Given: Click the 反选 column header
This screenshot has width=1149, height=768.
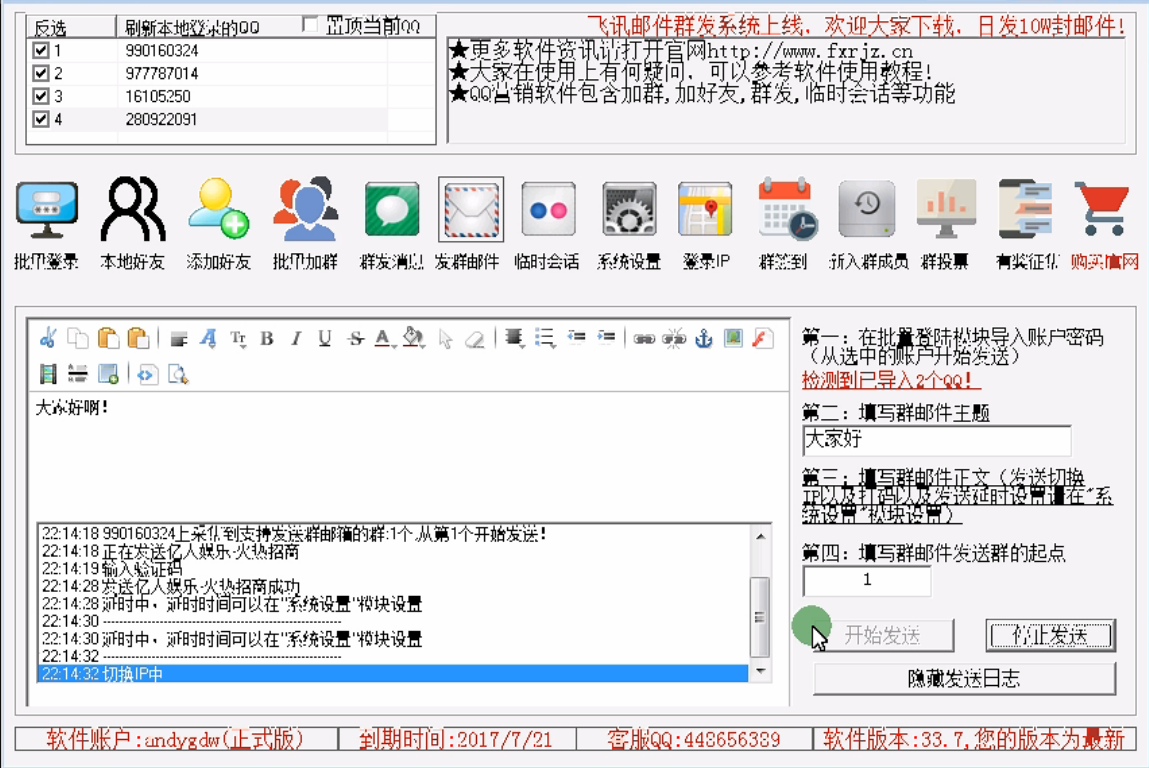Looking at the screenshot, I should click(50, 28).
